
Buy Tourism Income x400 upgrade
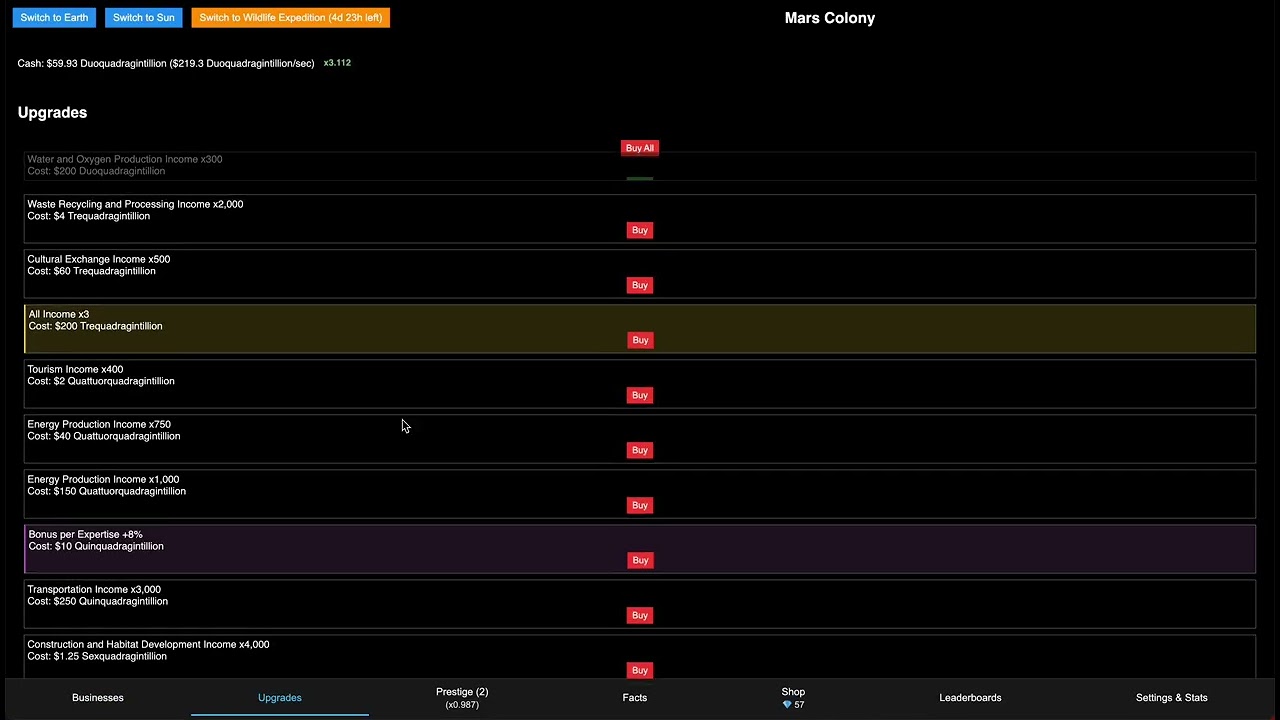(x=640, y=395)
